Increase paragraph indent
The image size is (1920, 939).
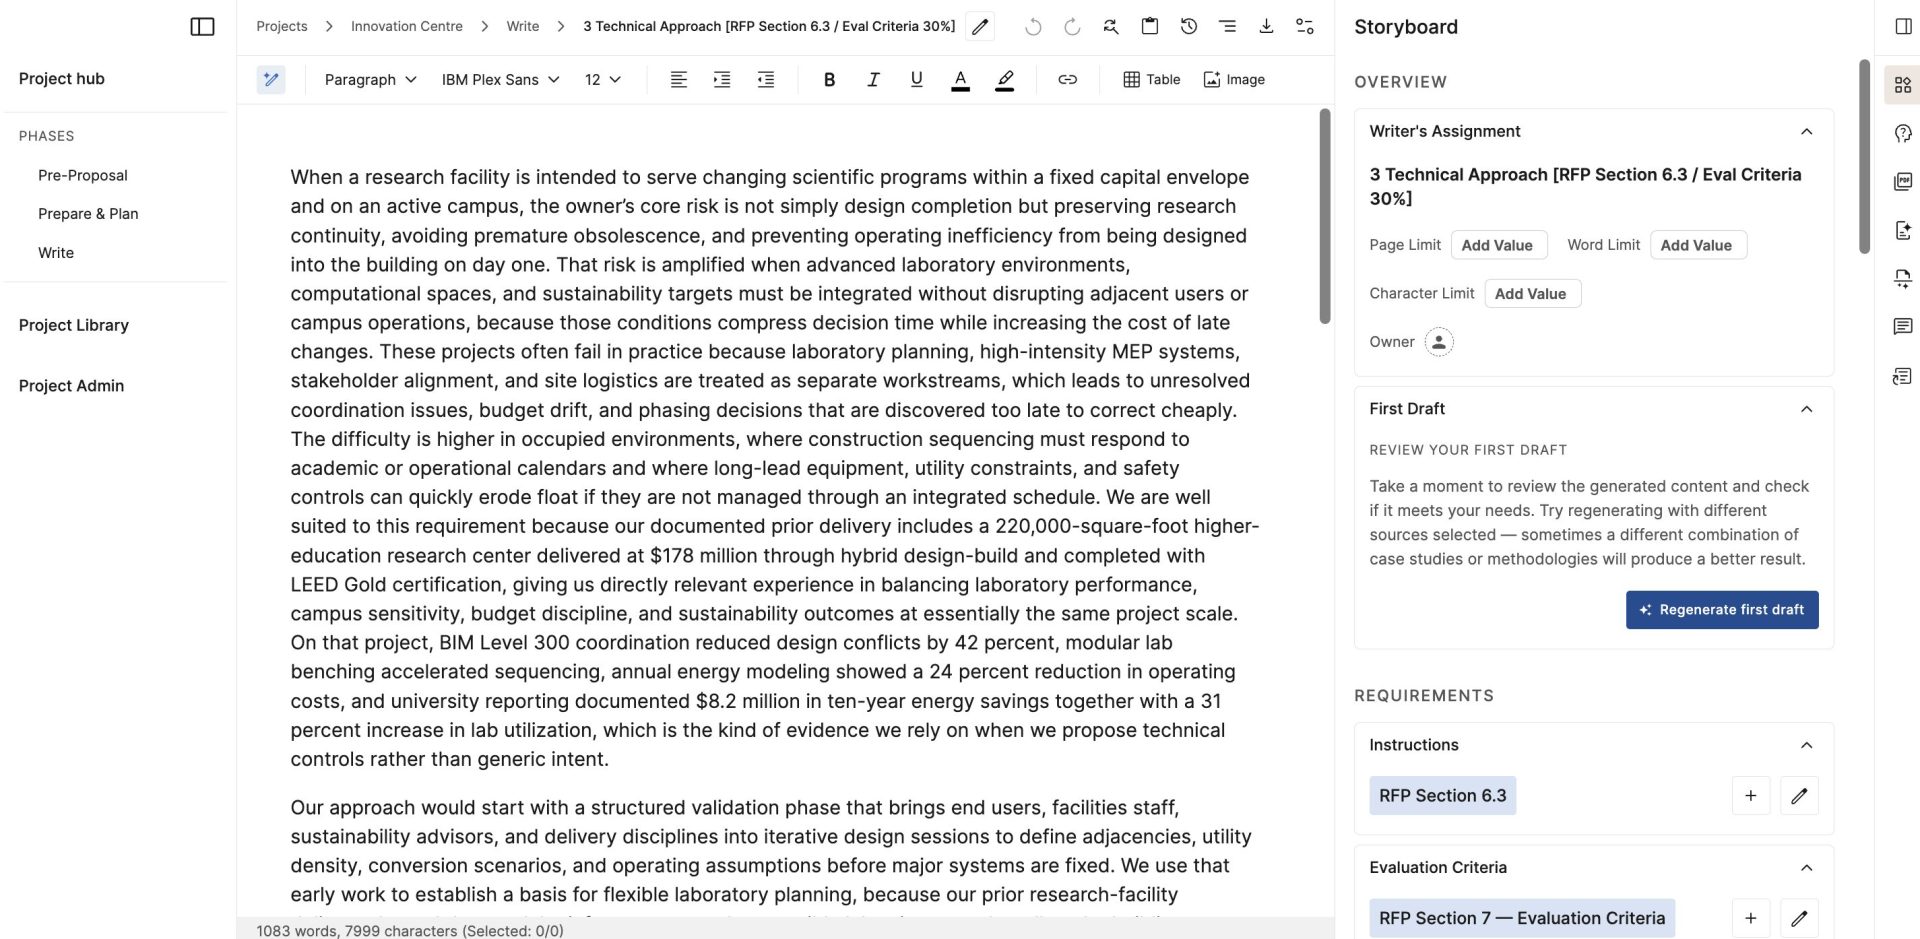[722, 80]
